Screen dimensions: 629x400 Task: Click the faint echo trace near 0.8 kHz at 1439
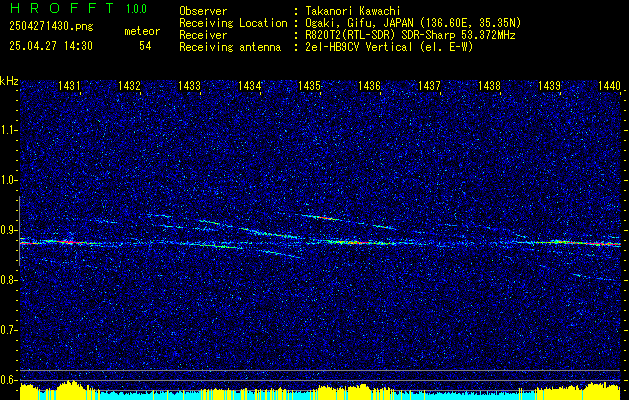click(x=593, y=277)
